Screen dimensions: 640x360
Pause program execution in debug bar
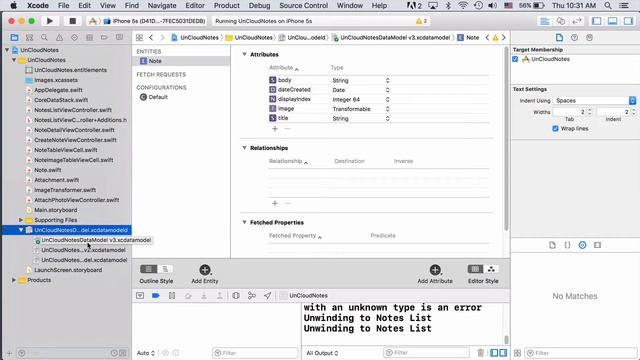(172, 296)
